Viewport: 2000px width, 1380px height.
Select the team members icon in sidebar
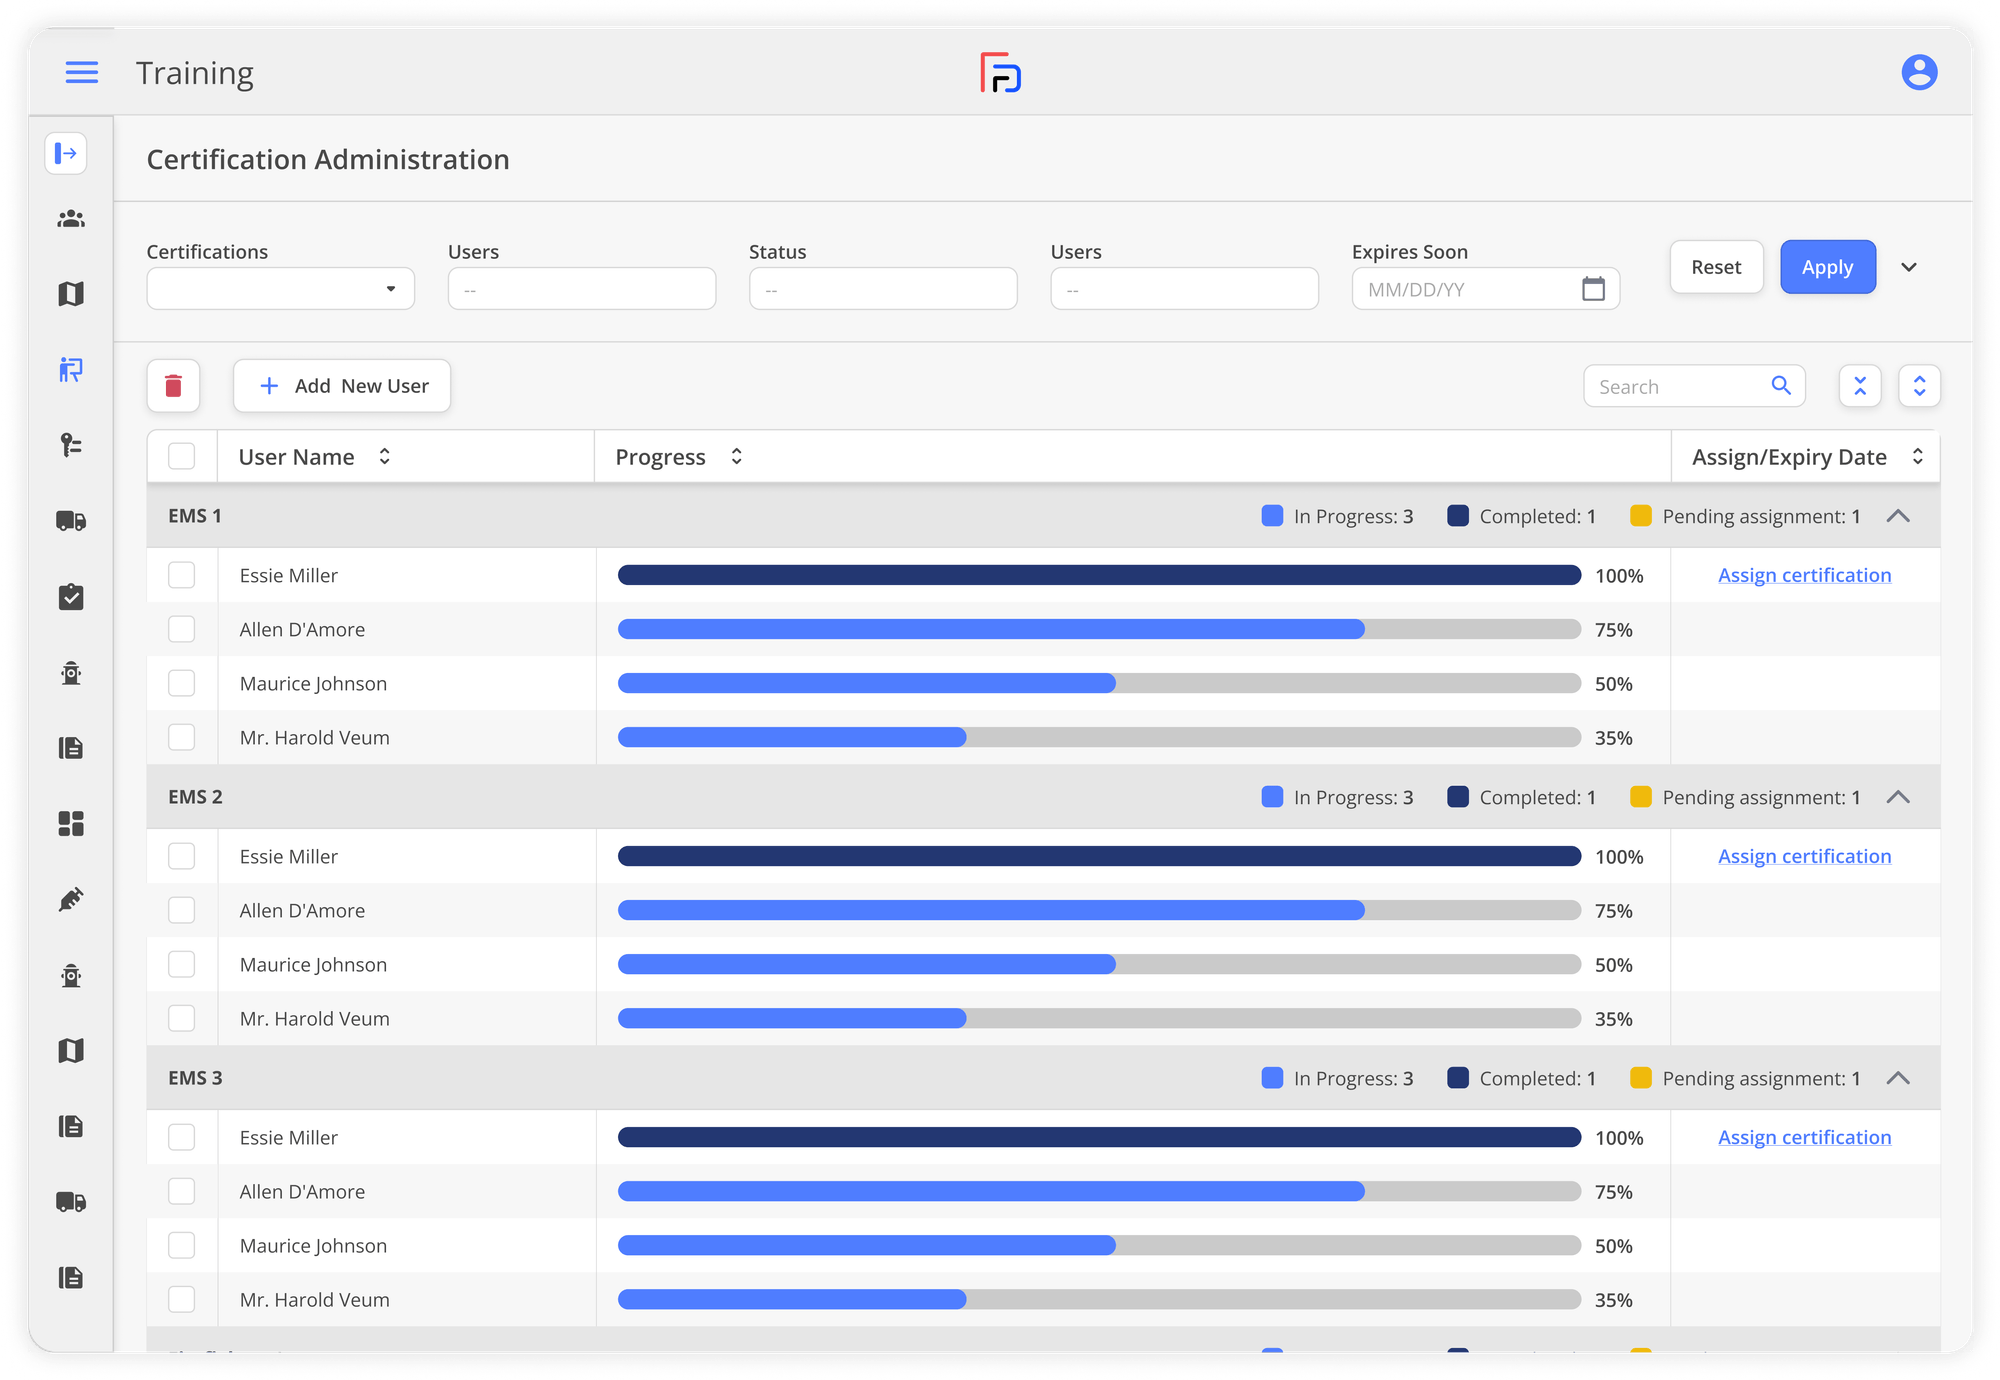tap(70, 219)
